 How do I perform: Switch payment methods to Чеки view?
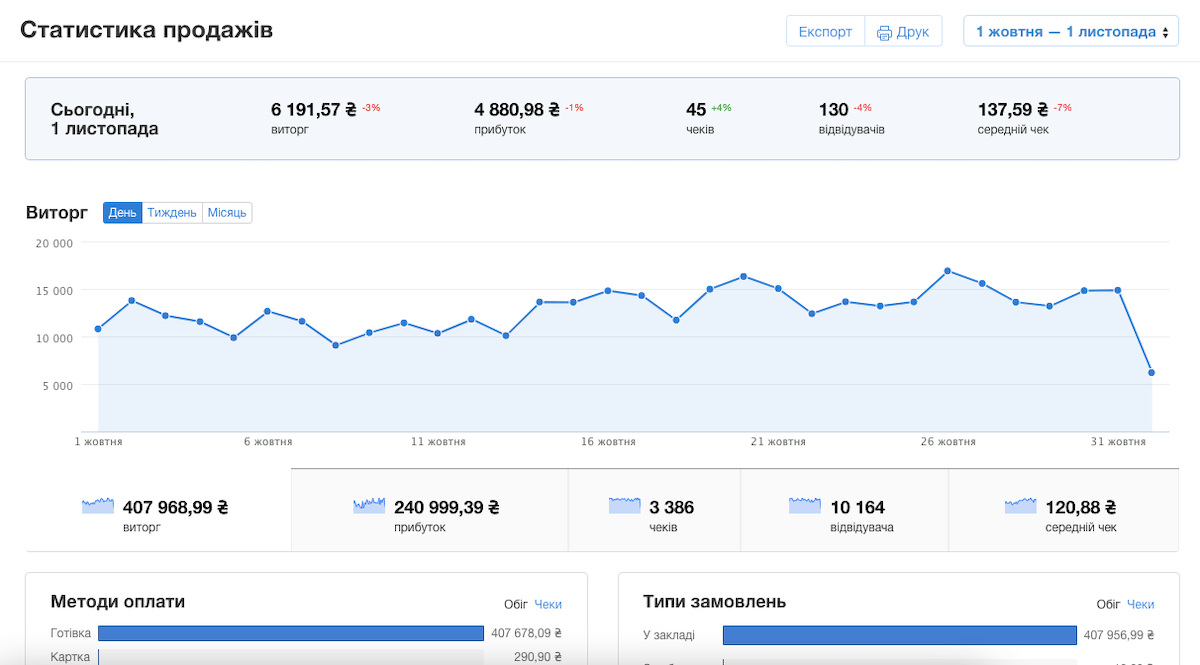point(548,604)
